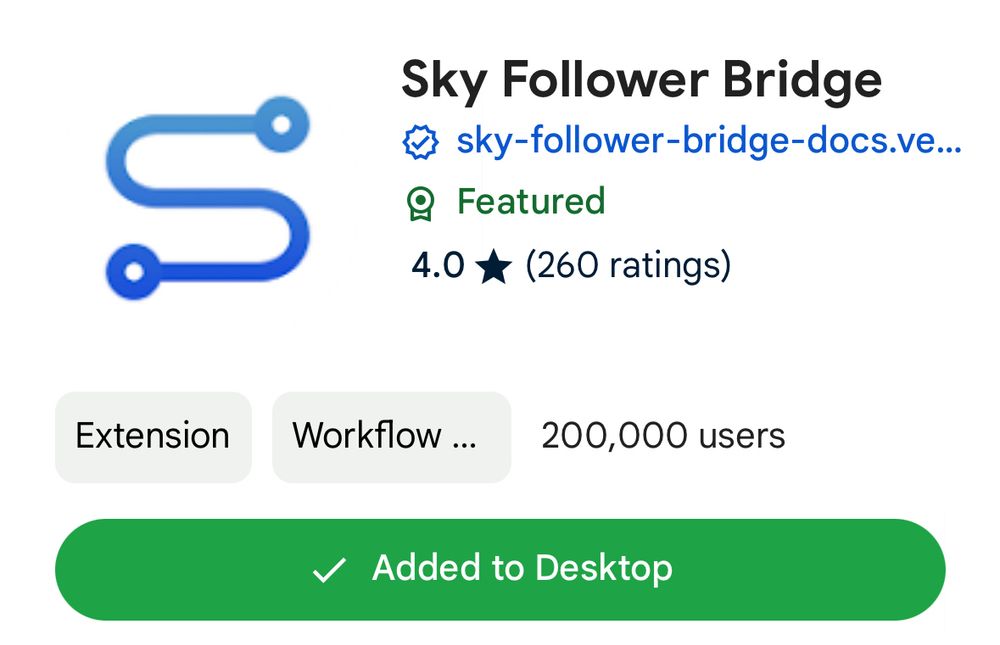Click the Sky Follower Bridge title heading
Viewport: 1000px width, 645px height.
(641, 80)
